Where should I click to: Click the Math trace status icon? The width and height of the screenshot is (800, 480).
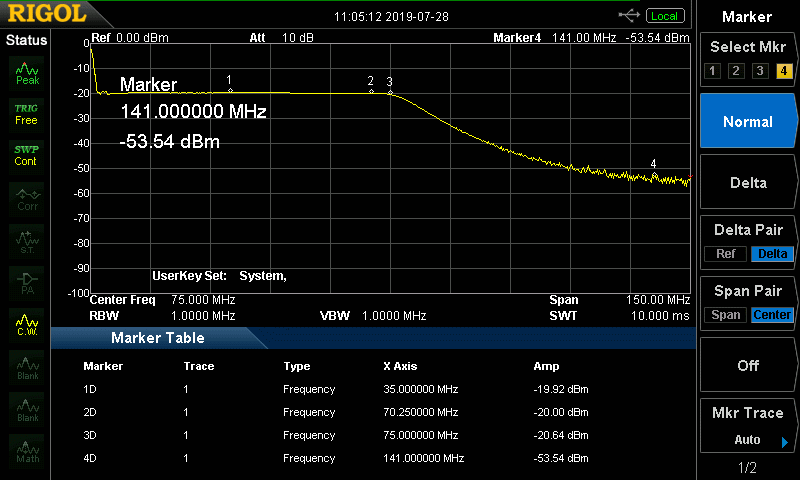point(26,451)
